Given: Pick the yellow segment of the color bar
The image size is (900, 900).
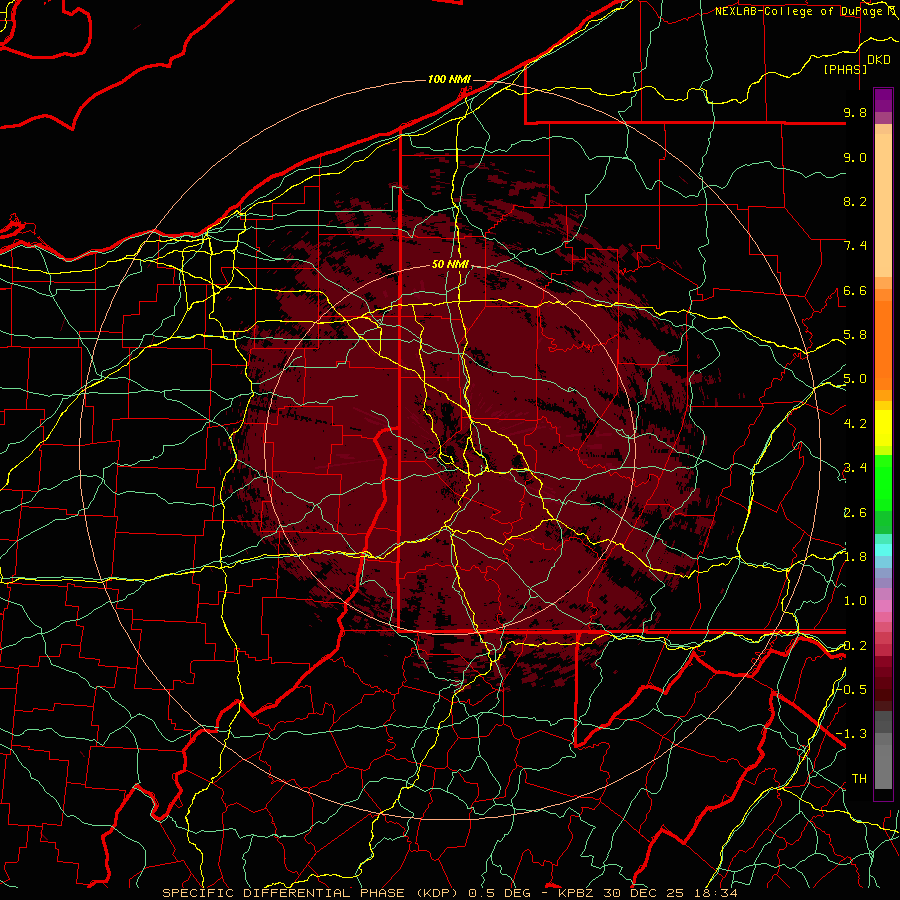Looking at the screenshot, I should 883,428.
